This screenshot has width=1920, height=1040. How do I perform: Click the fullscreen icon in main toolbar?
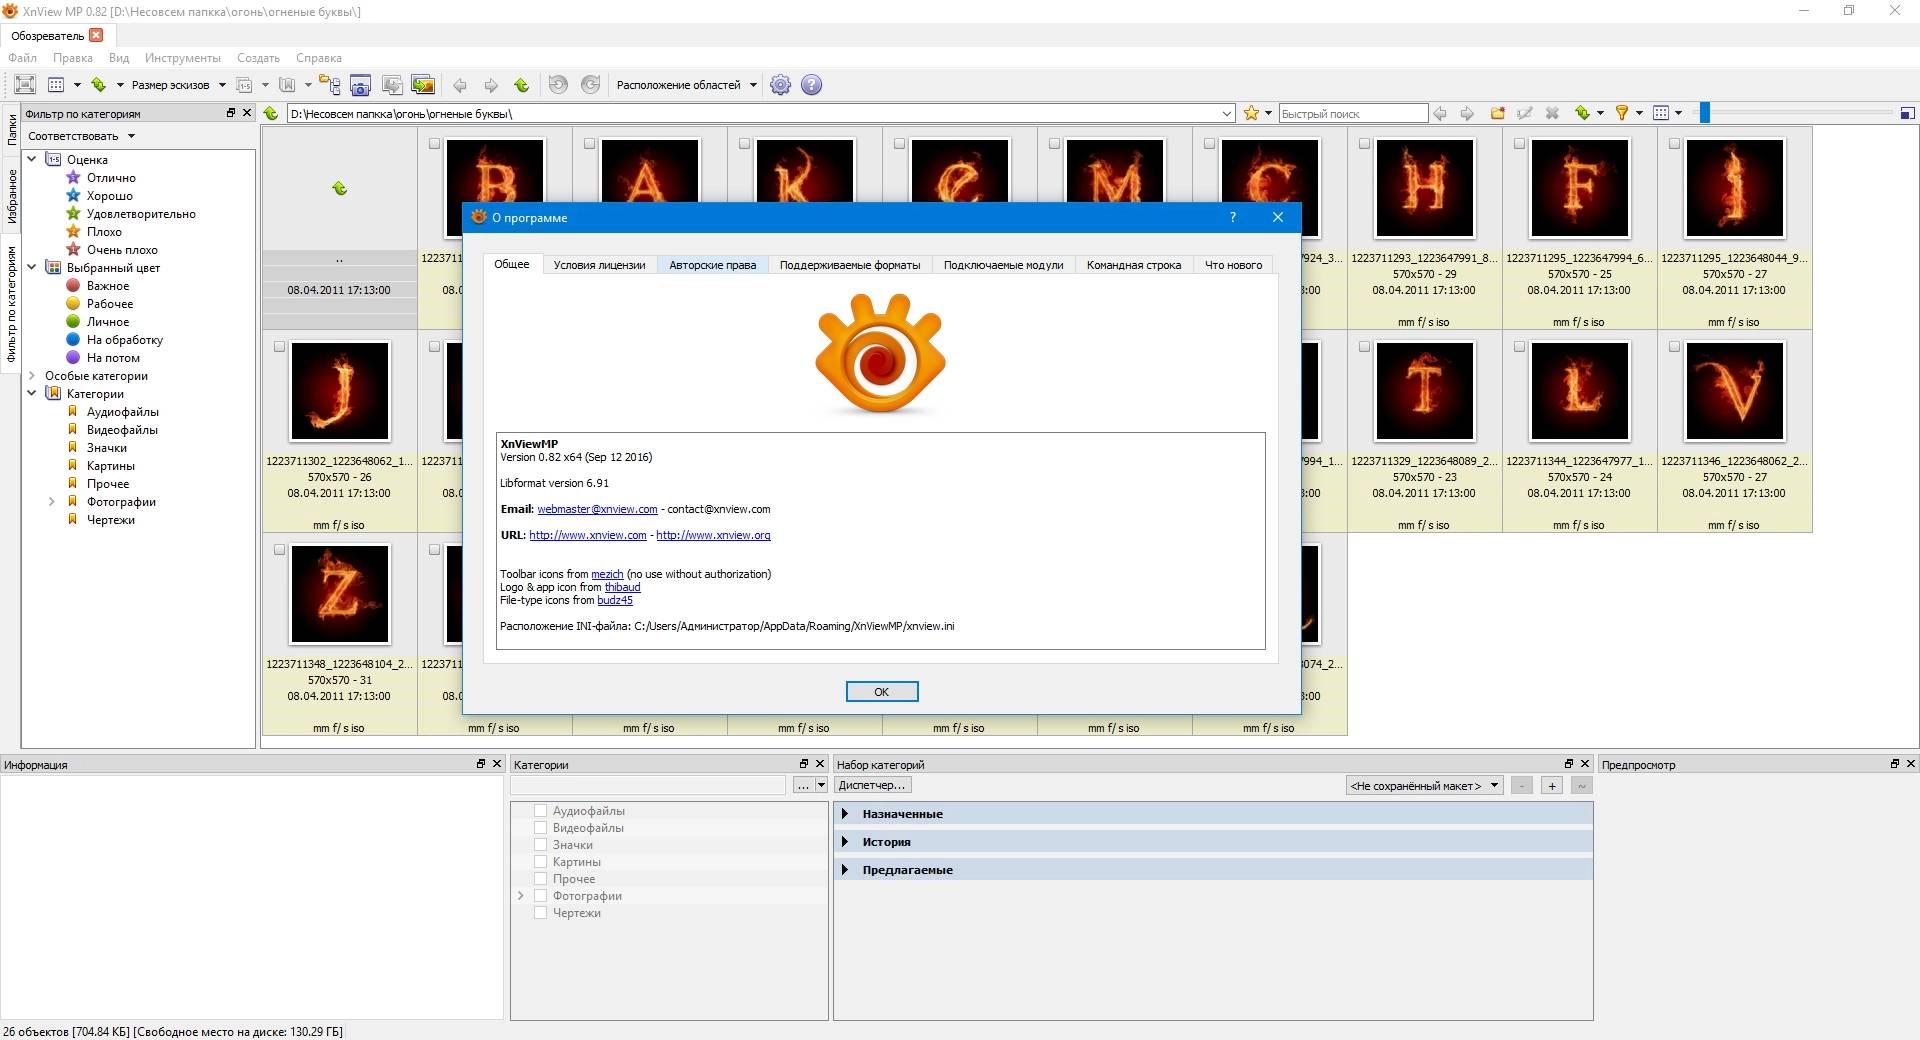click(25, 85)
